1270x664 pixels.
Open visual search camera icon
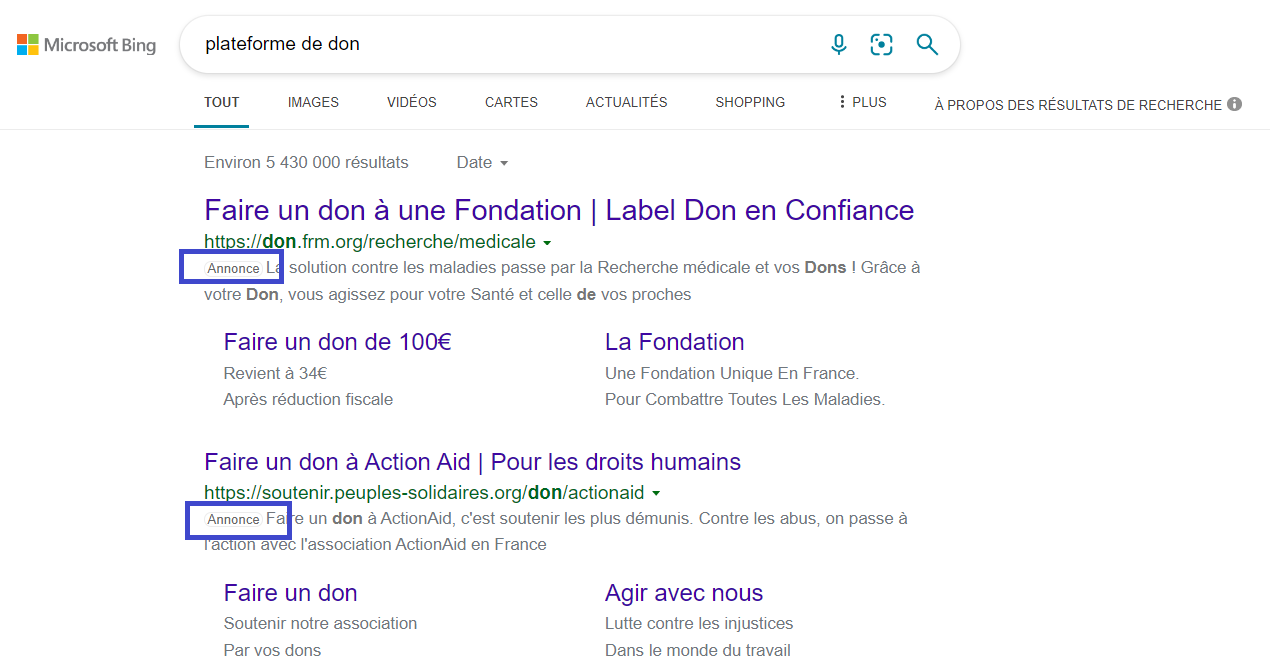[x=881, y=44]
